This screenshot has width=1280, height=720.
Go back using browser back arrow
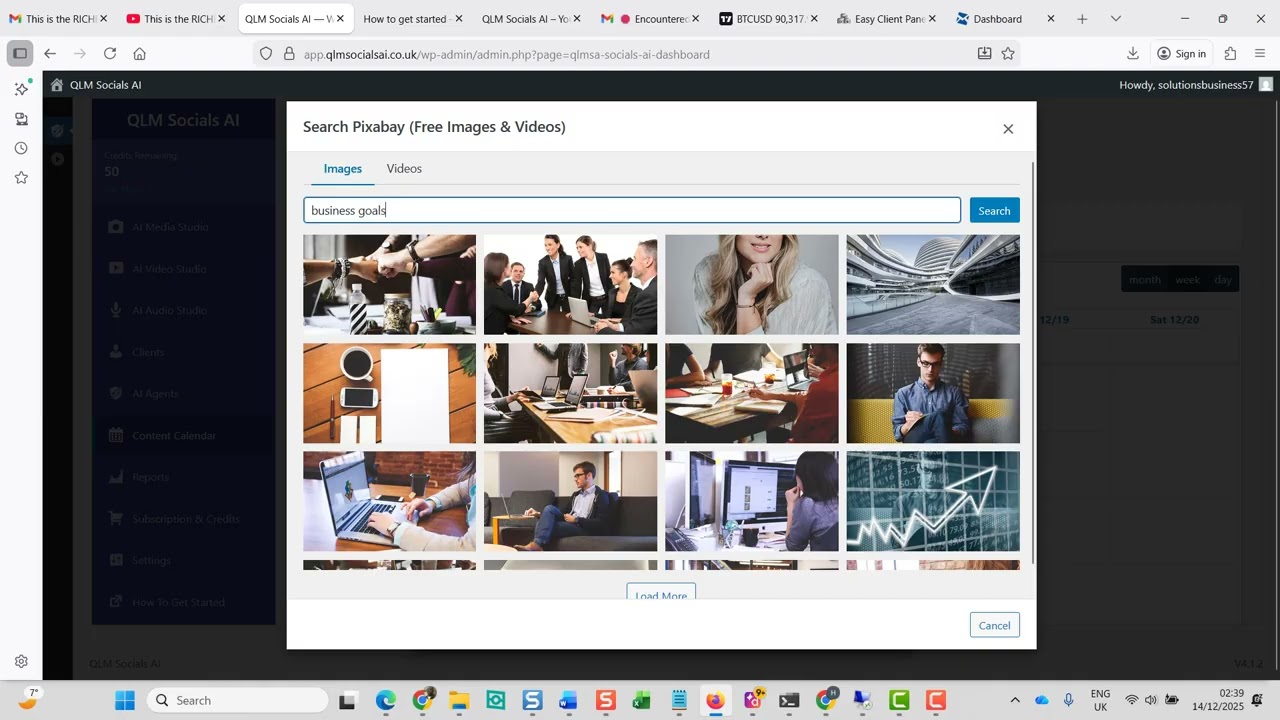click(x=50, y=54)
